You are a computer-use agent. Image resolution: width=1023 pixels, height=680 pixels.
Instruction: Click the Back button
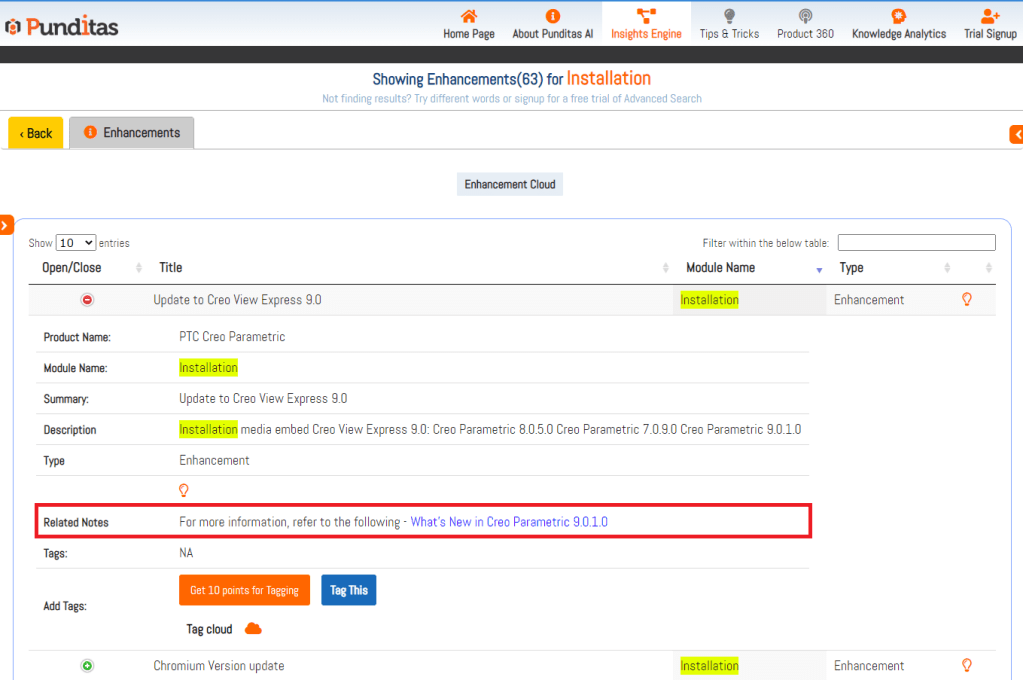point(36,133)
